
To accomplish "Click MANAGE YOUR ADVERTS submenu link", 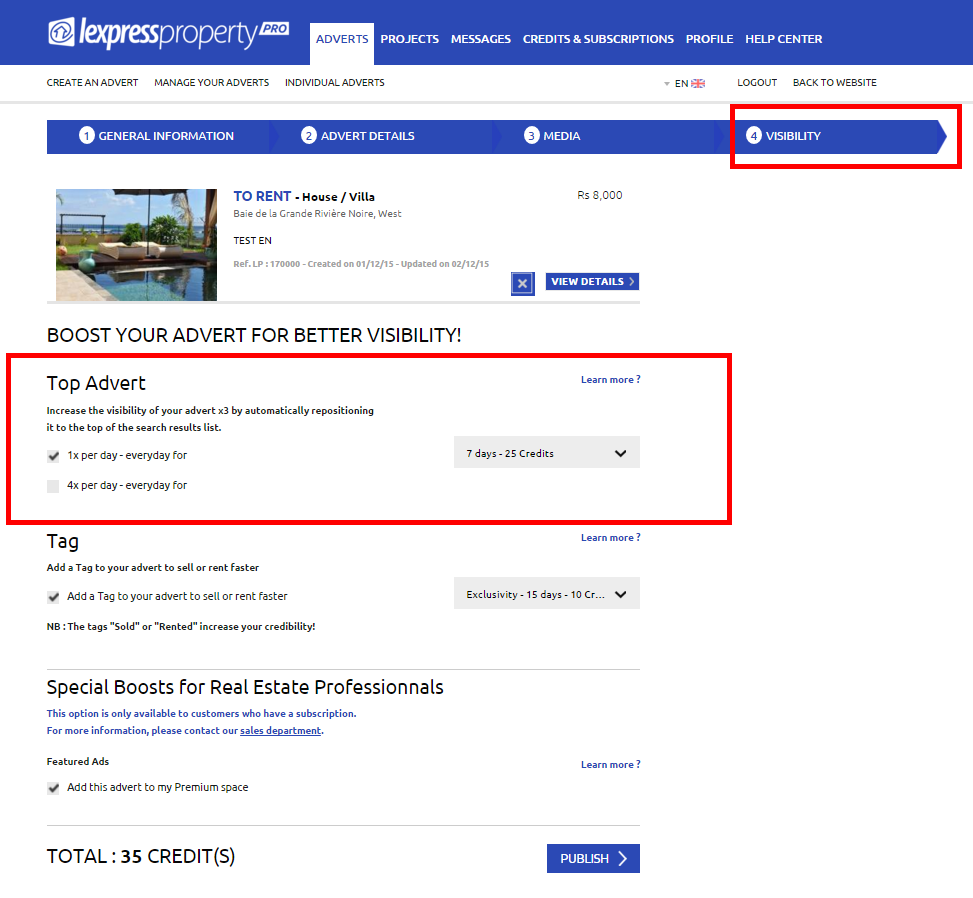I will 212,83.
